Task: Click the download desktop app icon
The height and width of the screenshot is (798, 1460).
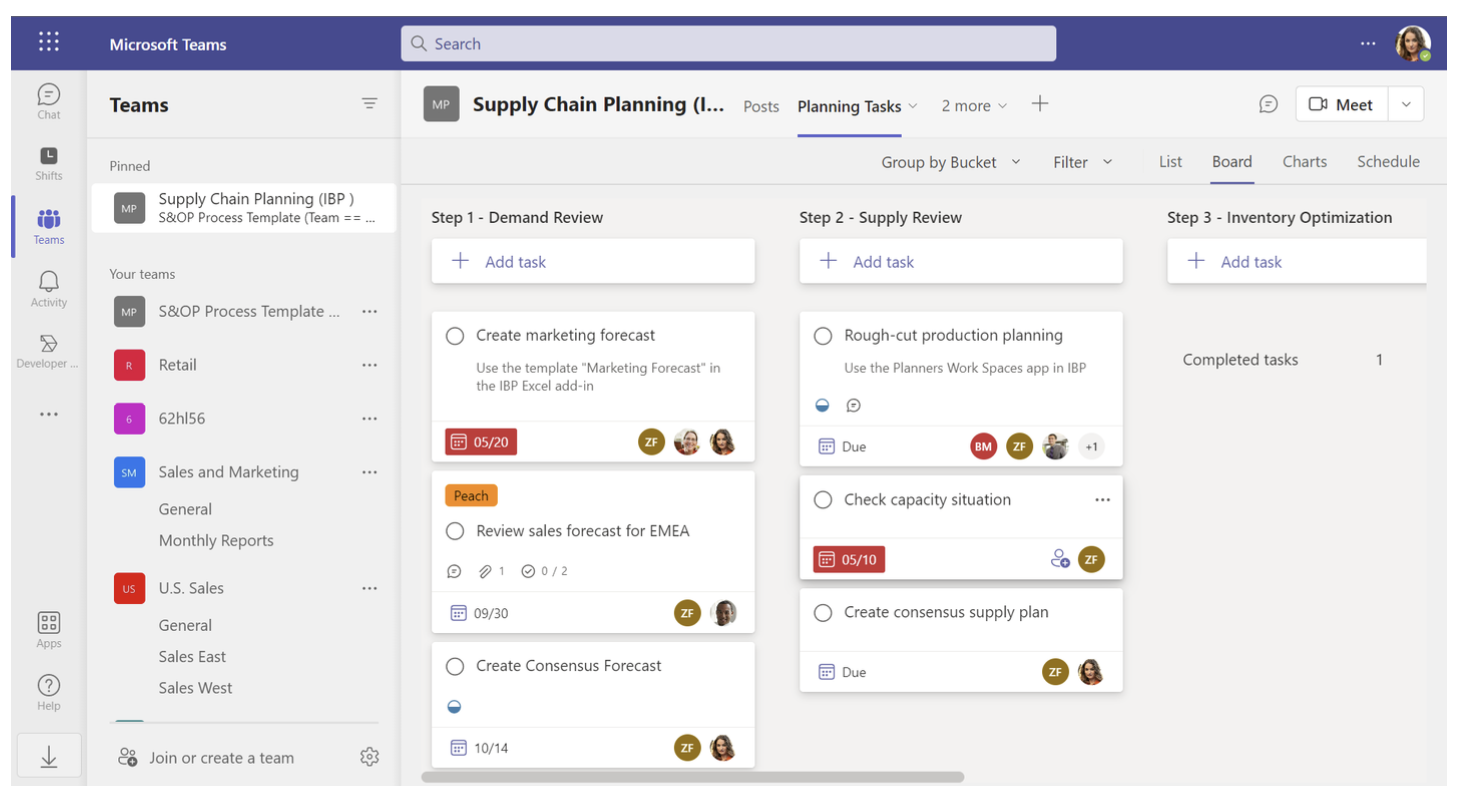Action: click(49, 758)
